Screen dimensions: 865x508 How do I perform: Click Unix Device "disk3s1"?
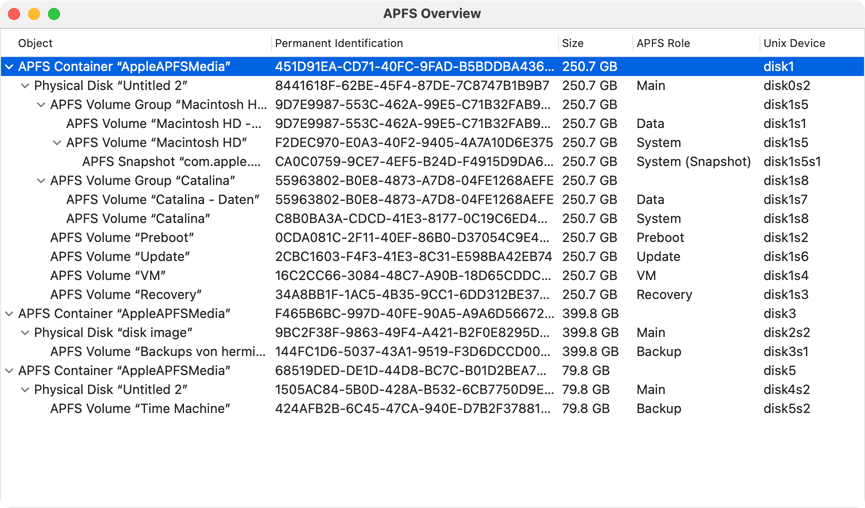pos(786,352)
